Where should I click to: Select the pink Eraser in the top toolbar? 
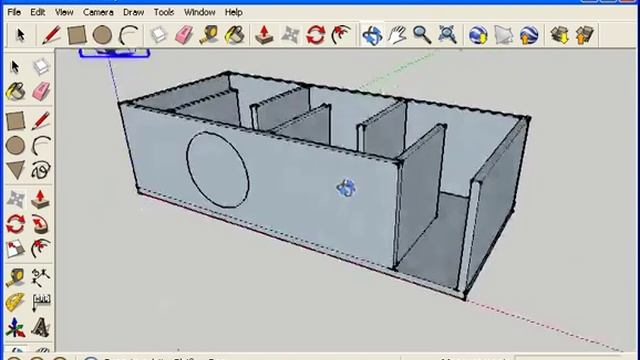pyautogui.click(x=184, y=35)
